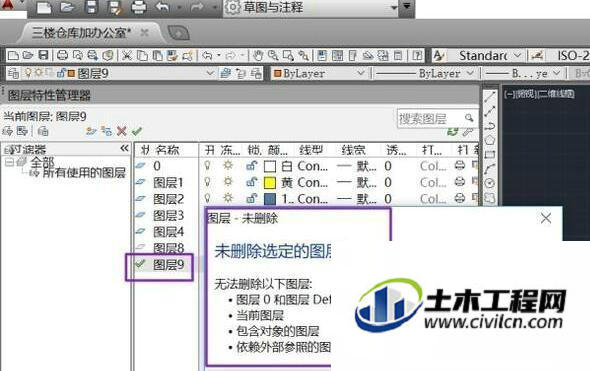Toggle the Freeze sun icon for layer 0
Viewport: 590px width, 371px height.
pyautogui.click(x=228, y=166)
